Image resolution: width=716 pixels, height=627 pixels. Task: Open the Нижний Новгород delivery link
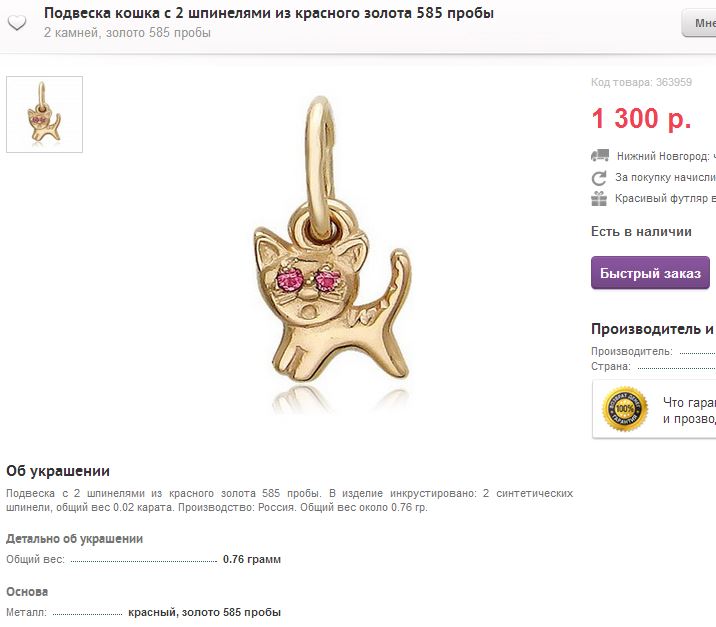[x=666, y=156]
